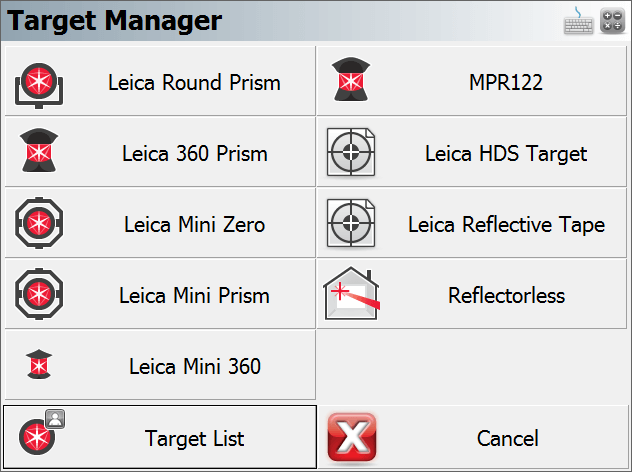Select Leica HDS Target option

pos(472,152)
